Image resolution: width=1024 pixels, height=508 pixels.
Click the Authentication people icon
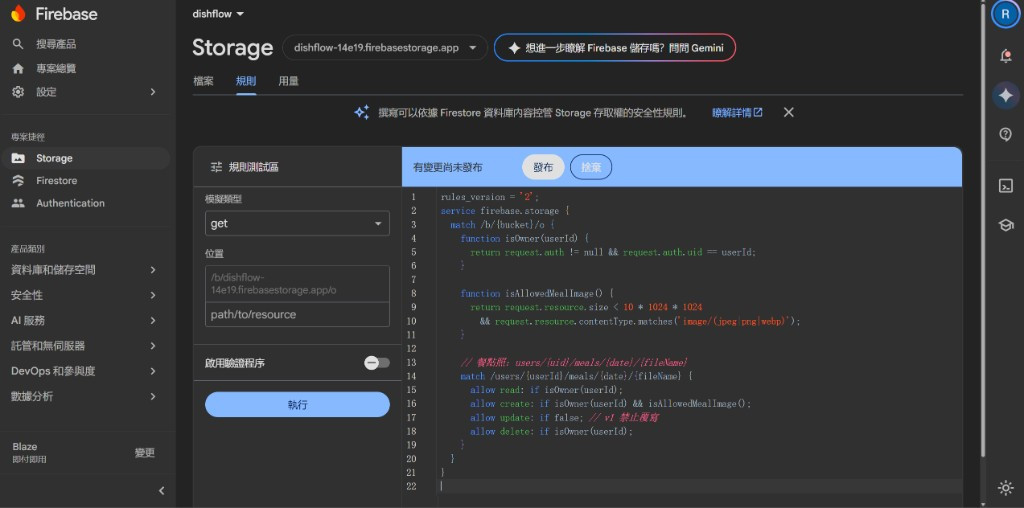click(18, 203)
